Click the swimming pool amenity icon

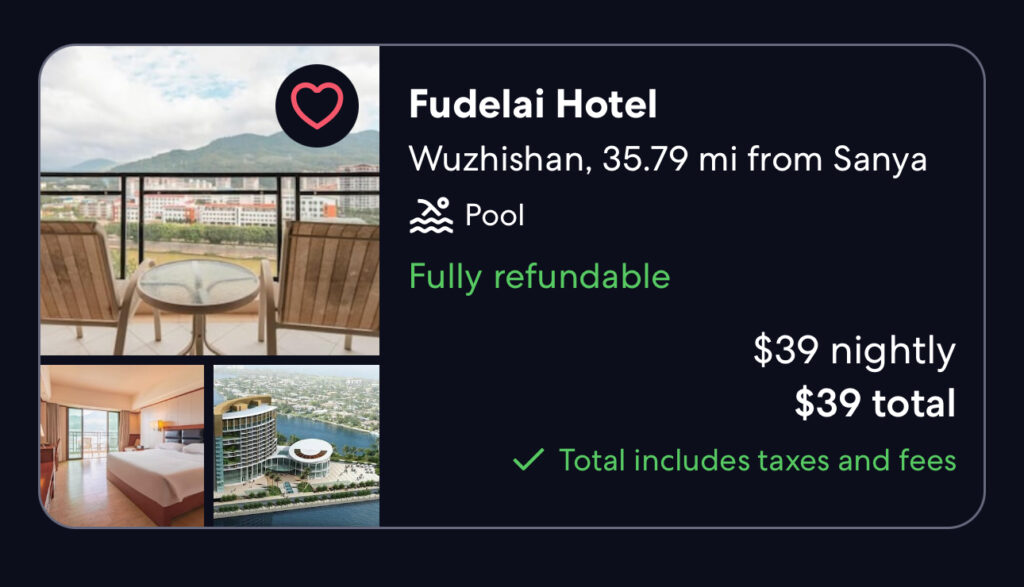[430, 215]
